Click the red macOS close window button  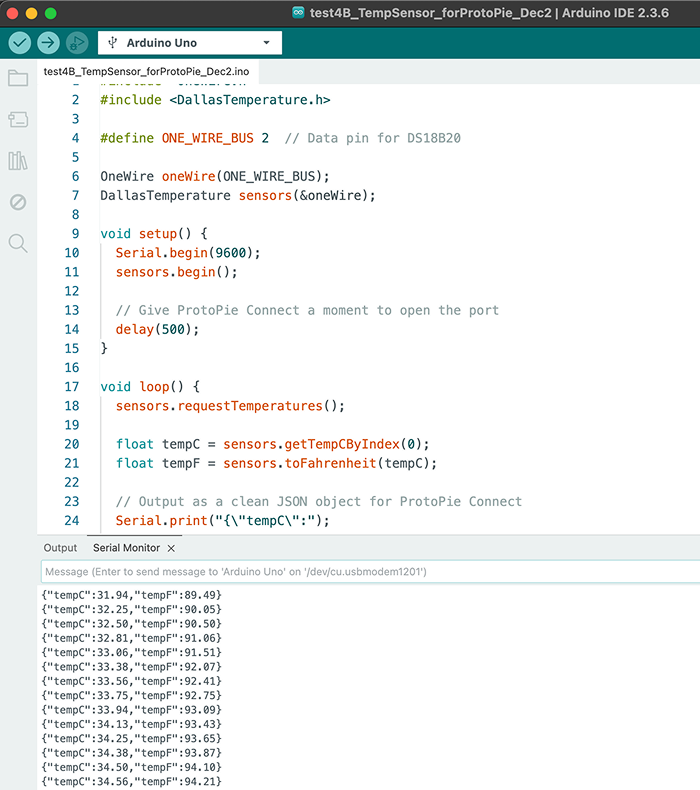(x=12, y=13)
